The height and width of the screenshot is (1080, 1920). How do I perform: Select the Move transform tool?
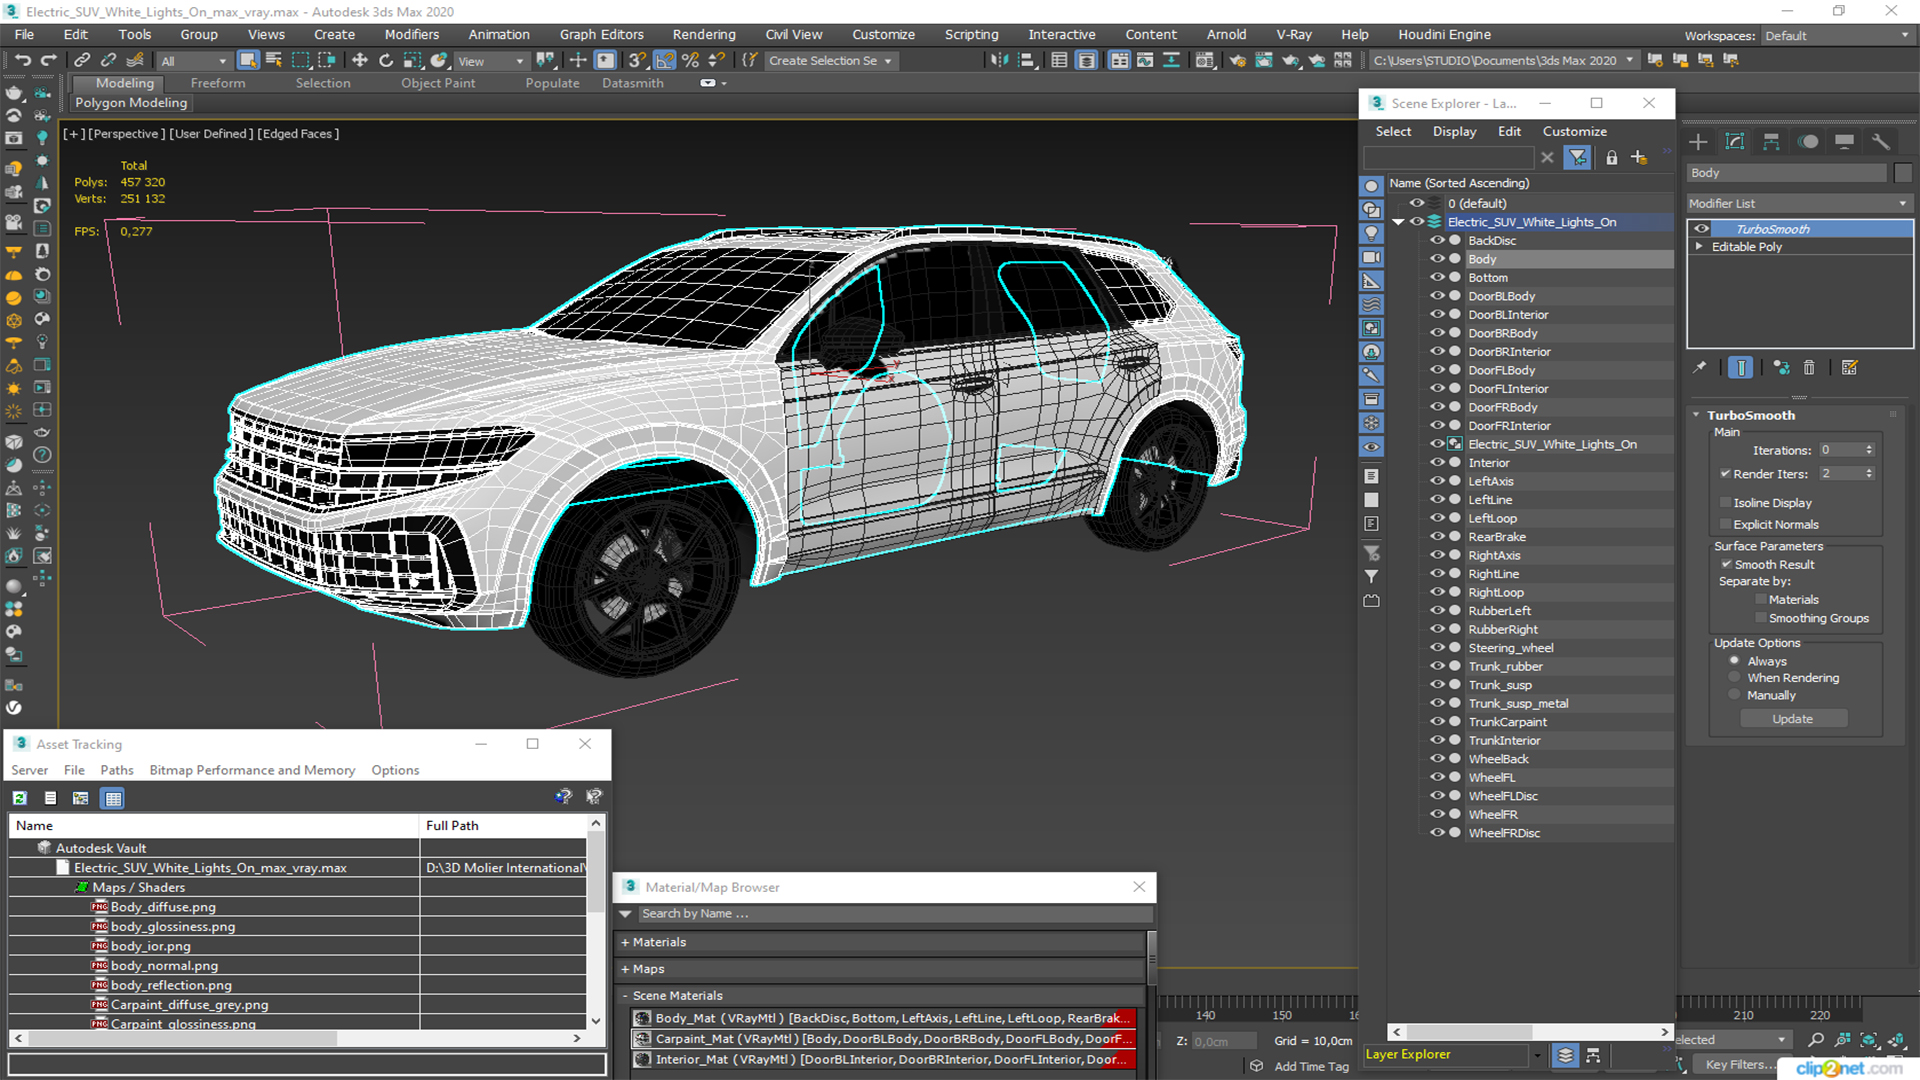[360, 60]
